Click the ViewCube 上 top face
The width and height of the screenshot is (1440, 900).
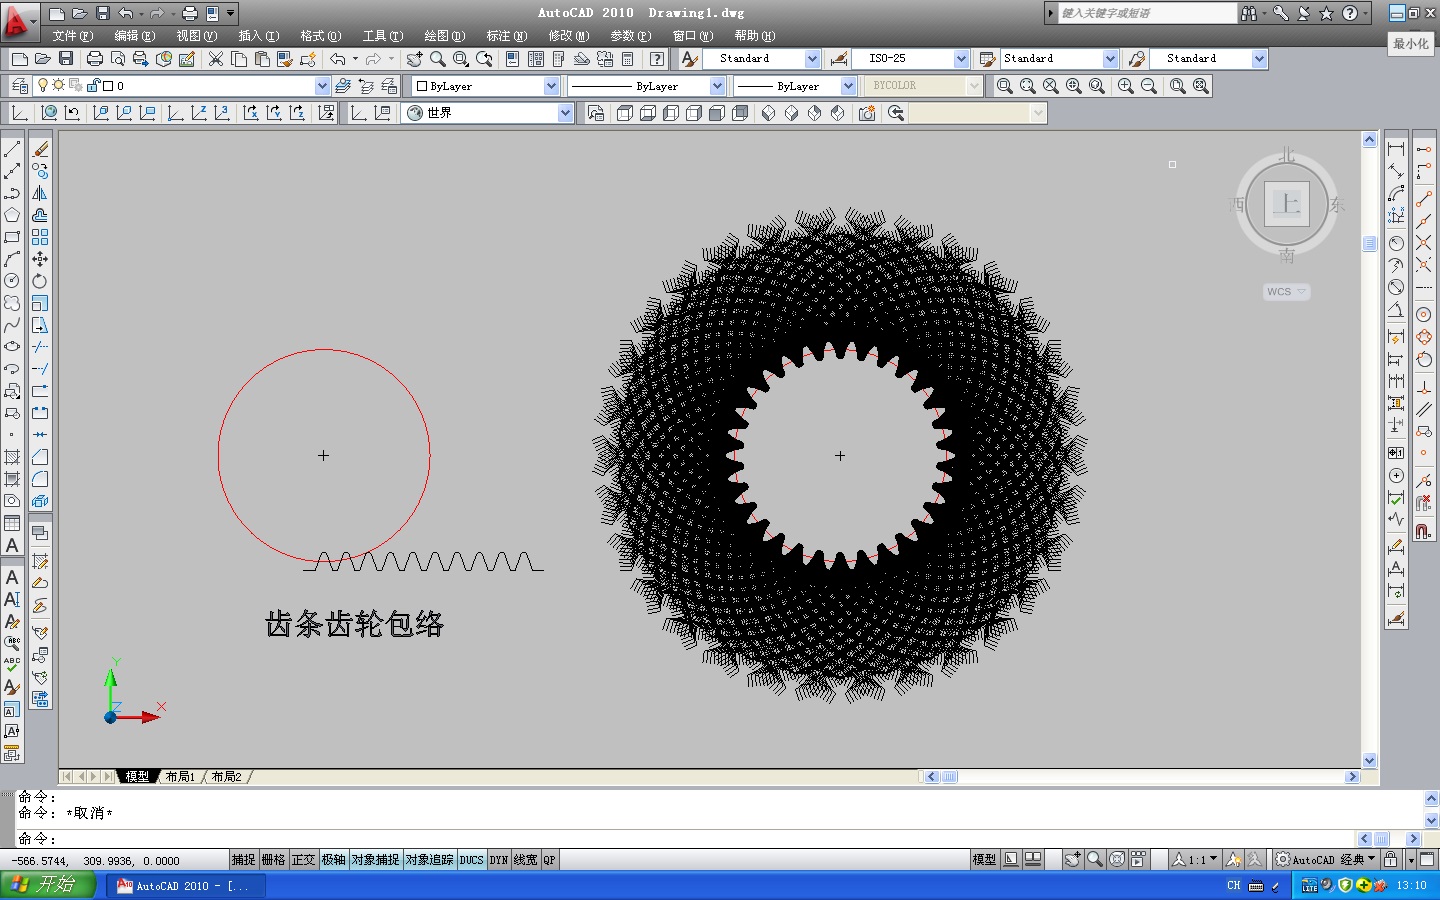(x=1287, y=206)
